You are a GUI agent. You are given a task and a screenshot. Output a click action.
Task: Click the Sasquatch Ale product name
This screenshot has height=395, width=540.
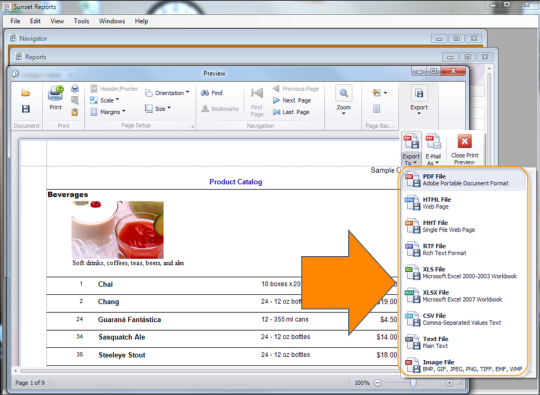click(x=122, y=337)
